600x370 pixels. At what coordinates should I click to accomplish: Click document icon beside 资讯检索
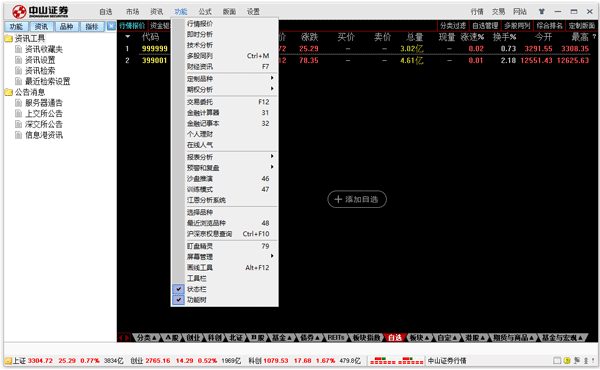18,71
